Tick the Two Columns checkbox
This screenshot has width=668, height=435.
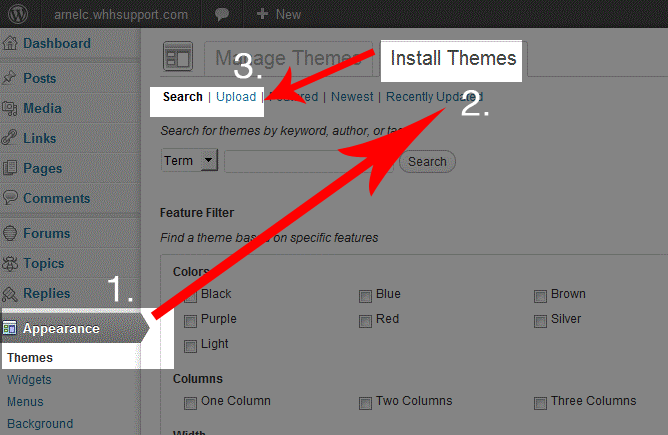366,403
